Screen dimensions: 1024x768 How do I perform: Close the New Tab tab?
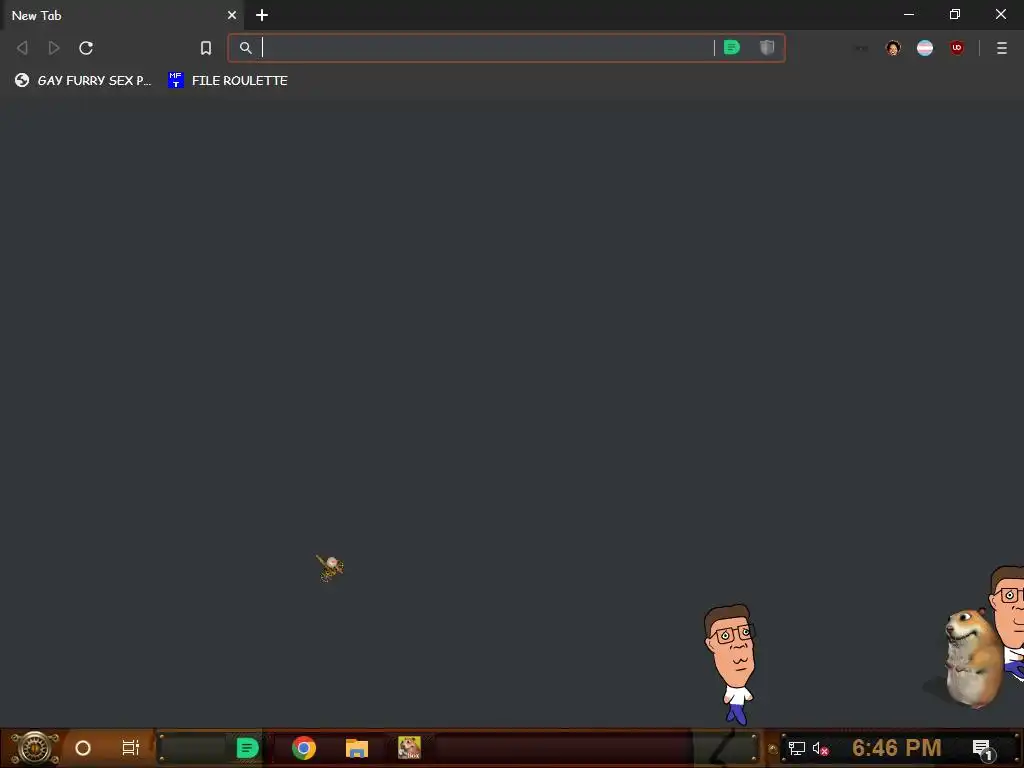[232, 15]
